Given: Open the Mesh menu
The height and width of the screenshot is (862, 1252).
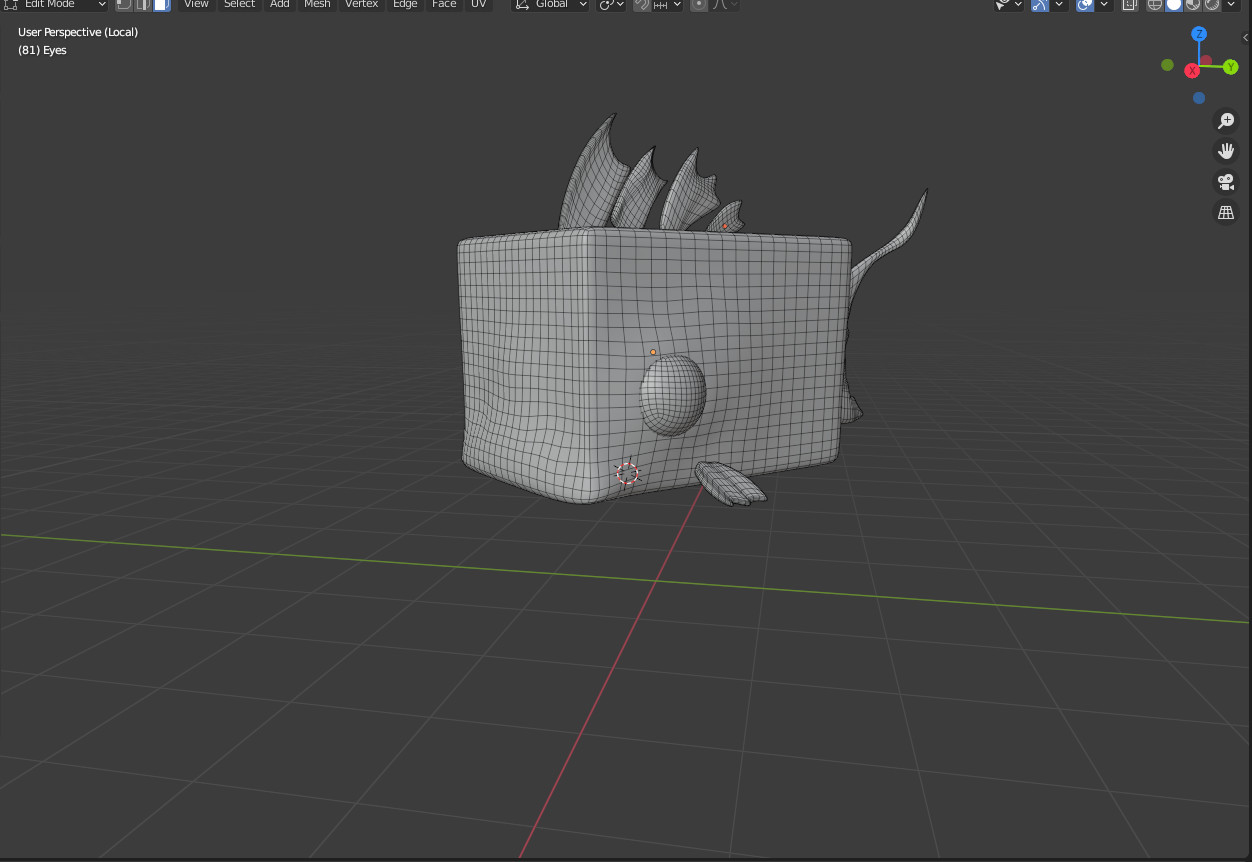Looking at the screenshot, I should pyautogui.click(x=317, y=4).
